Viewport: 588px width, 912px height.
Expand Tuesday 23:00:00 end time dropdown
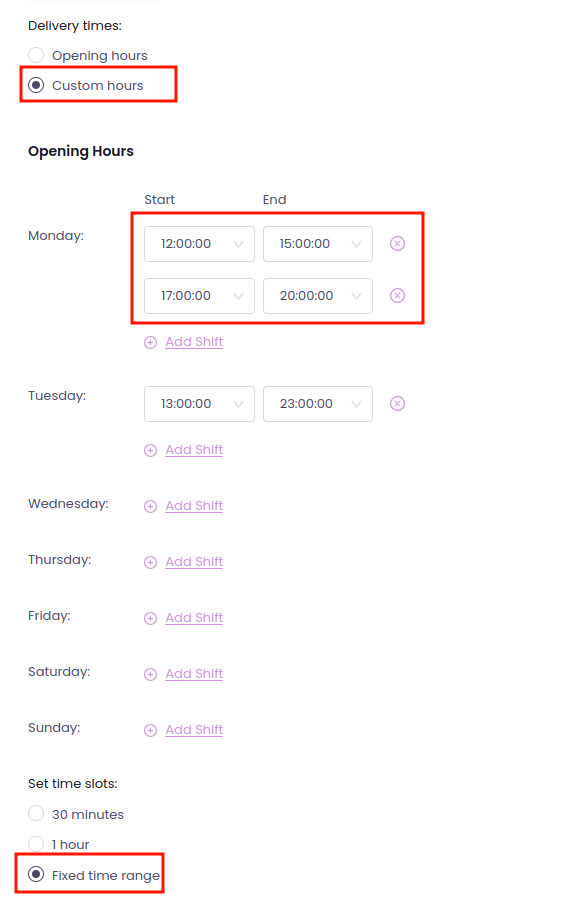pos(318,404)
